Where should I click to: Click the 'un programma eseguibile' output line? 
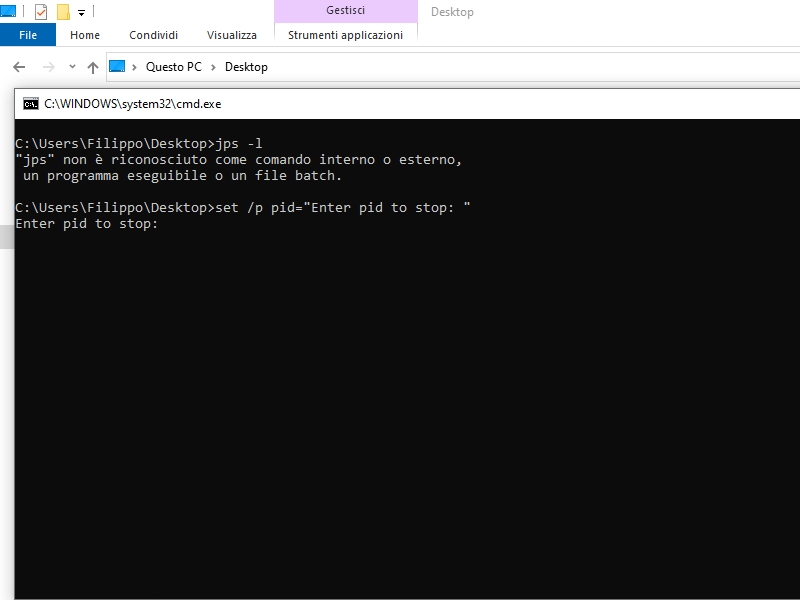[x=182, y=176]
